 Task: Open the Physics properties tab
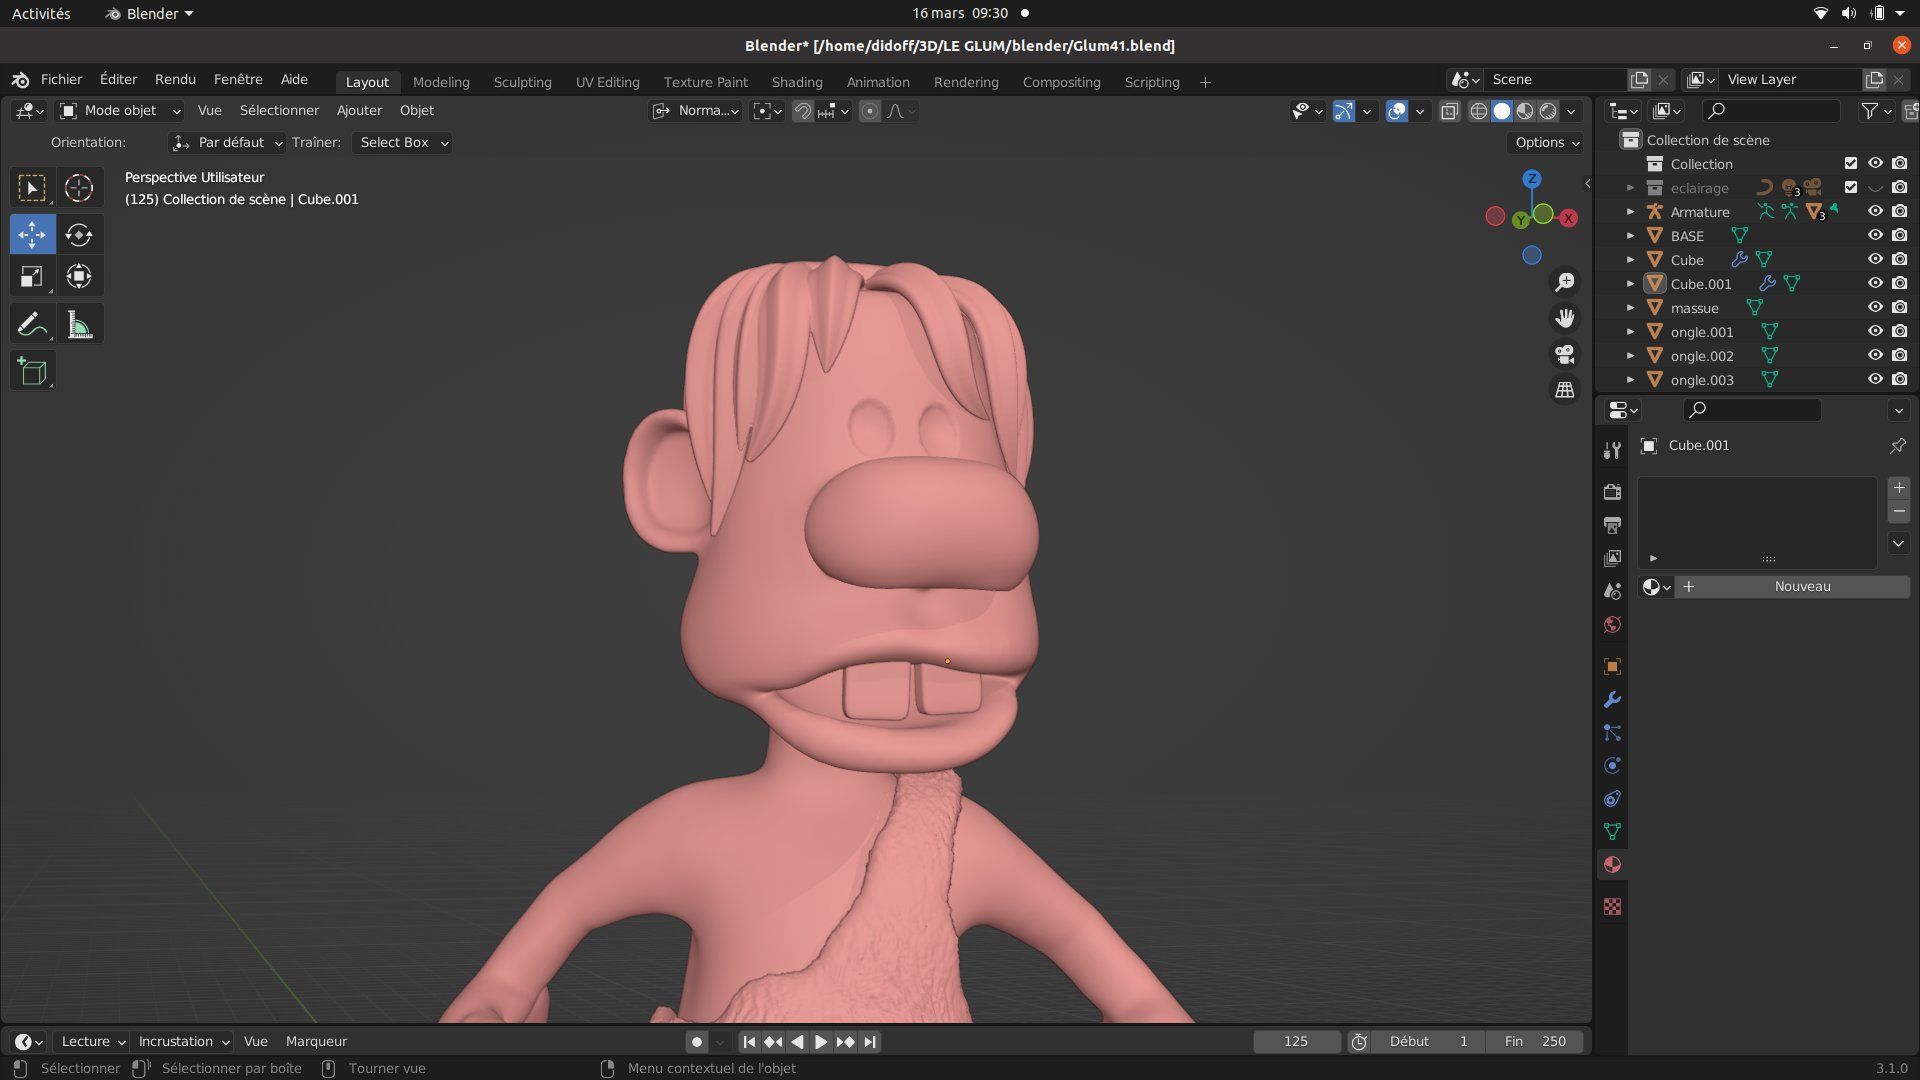(1612, 766)
